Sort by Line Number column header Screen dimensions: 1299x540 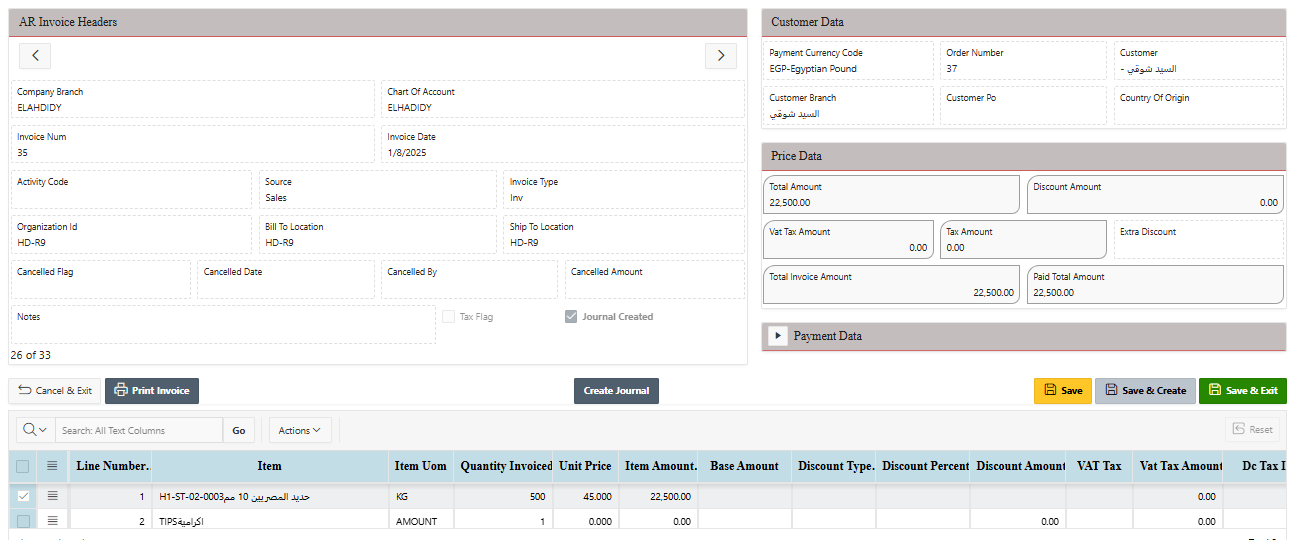point(113,466)
